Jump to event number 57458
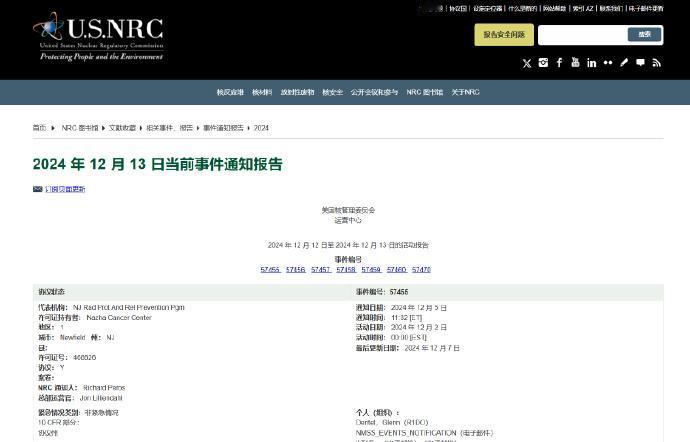The width and height of the screenshot is (690, 442). (346, 269)
